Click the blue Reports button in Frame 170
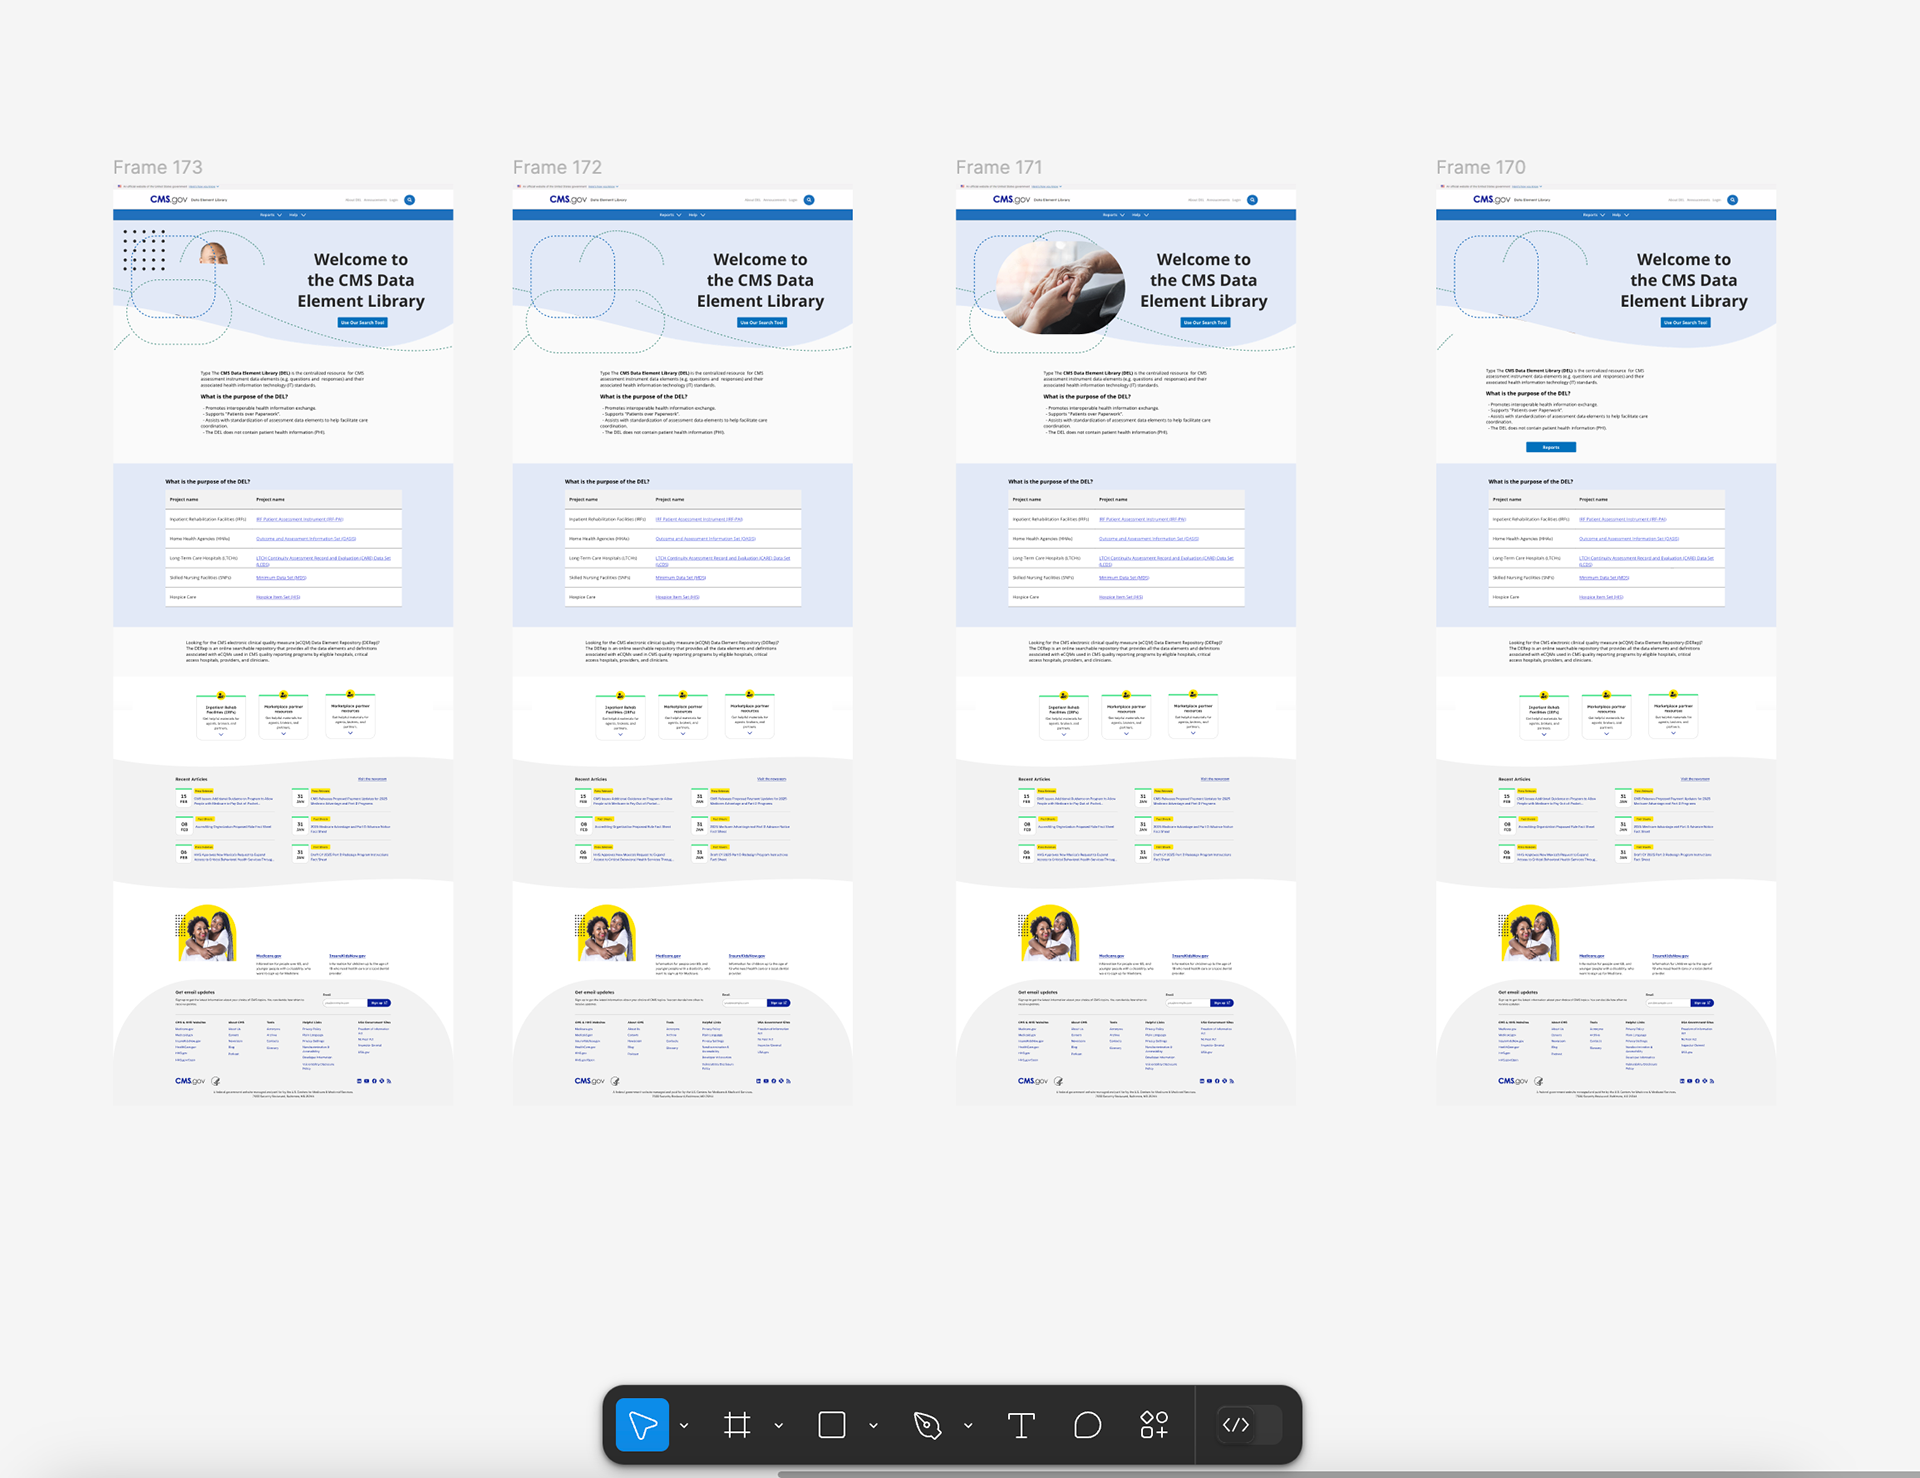1920x1478 pixels. coord(1550,447)
